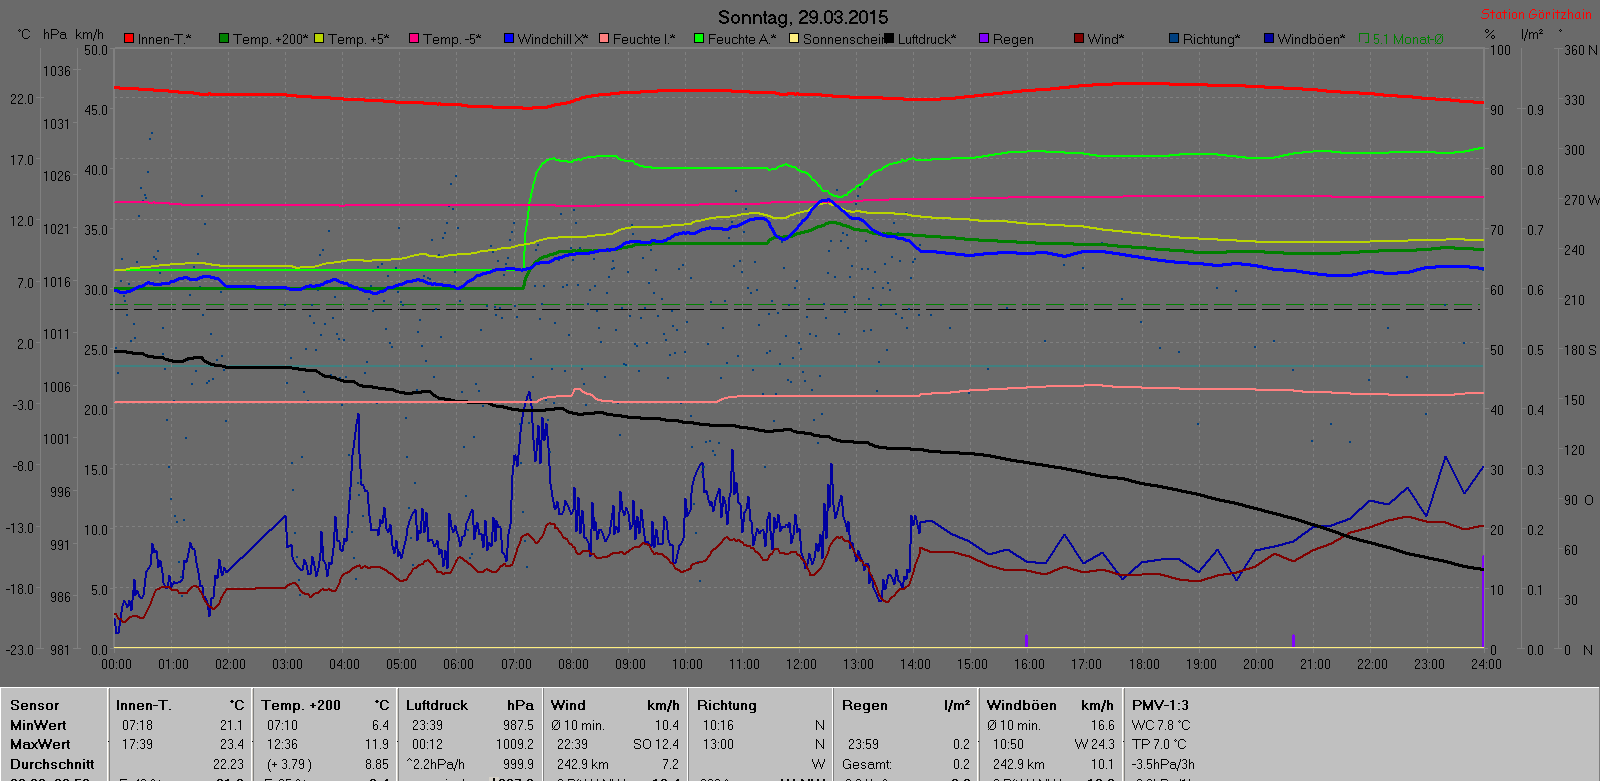This screenshot has width=1600, height=781.
Task: Click the pink Temp. -5 legend swatch
Action: (x=414, y=39)
